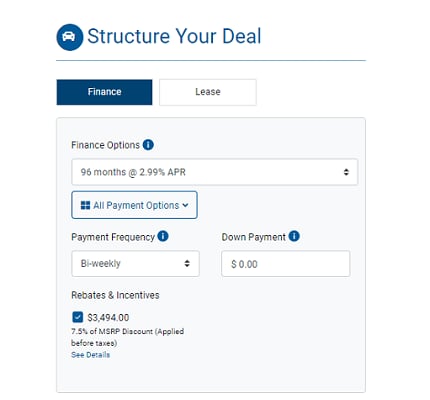Open the 96 months @ 2.99% APR dropdown
This screenshot has width=430, height=400.
215,172
